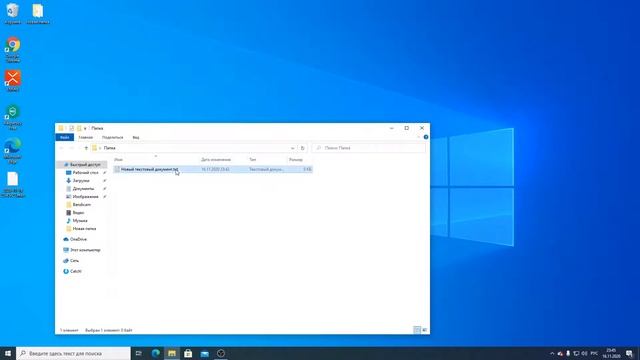Open the taskbar clock and calendar
Image resolution: width=640 pixels, height=360 pixels.
611,353
